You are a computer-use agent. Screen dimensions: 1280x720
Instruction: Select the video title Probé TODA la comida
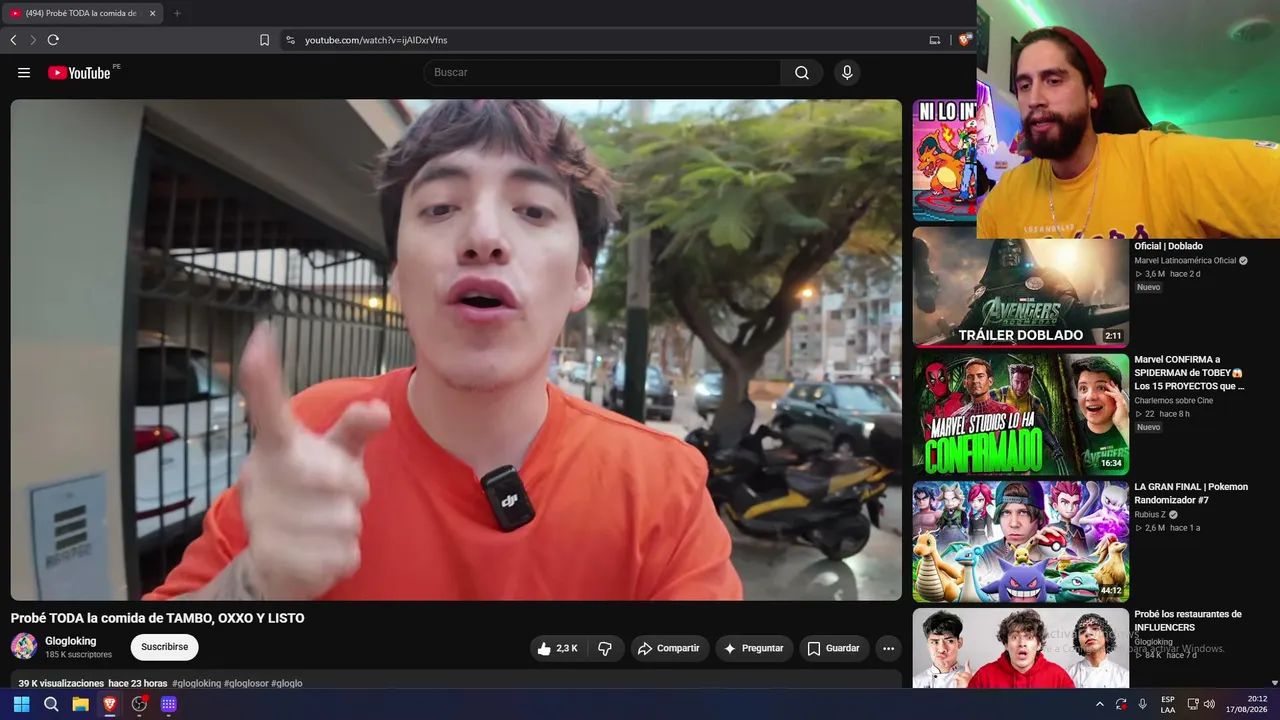click(x=158, y=618)
